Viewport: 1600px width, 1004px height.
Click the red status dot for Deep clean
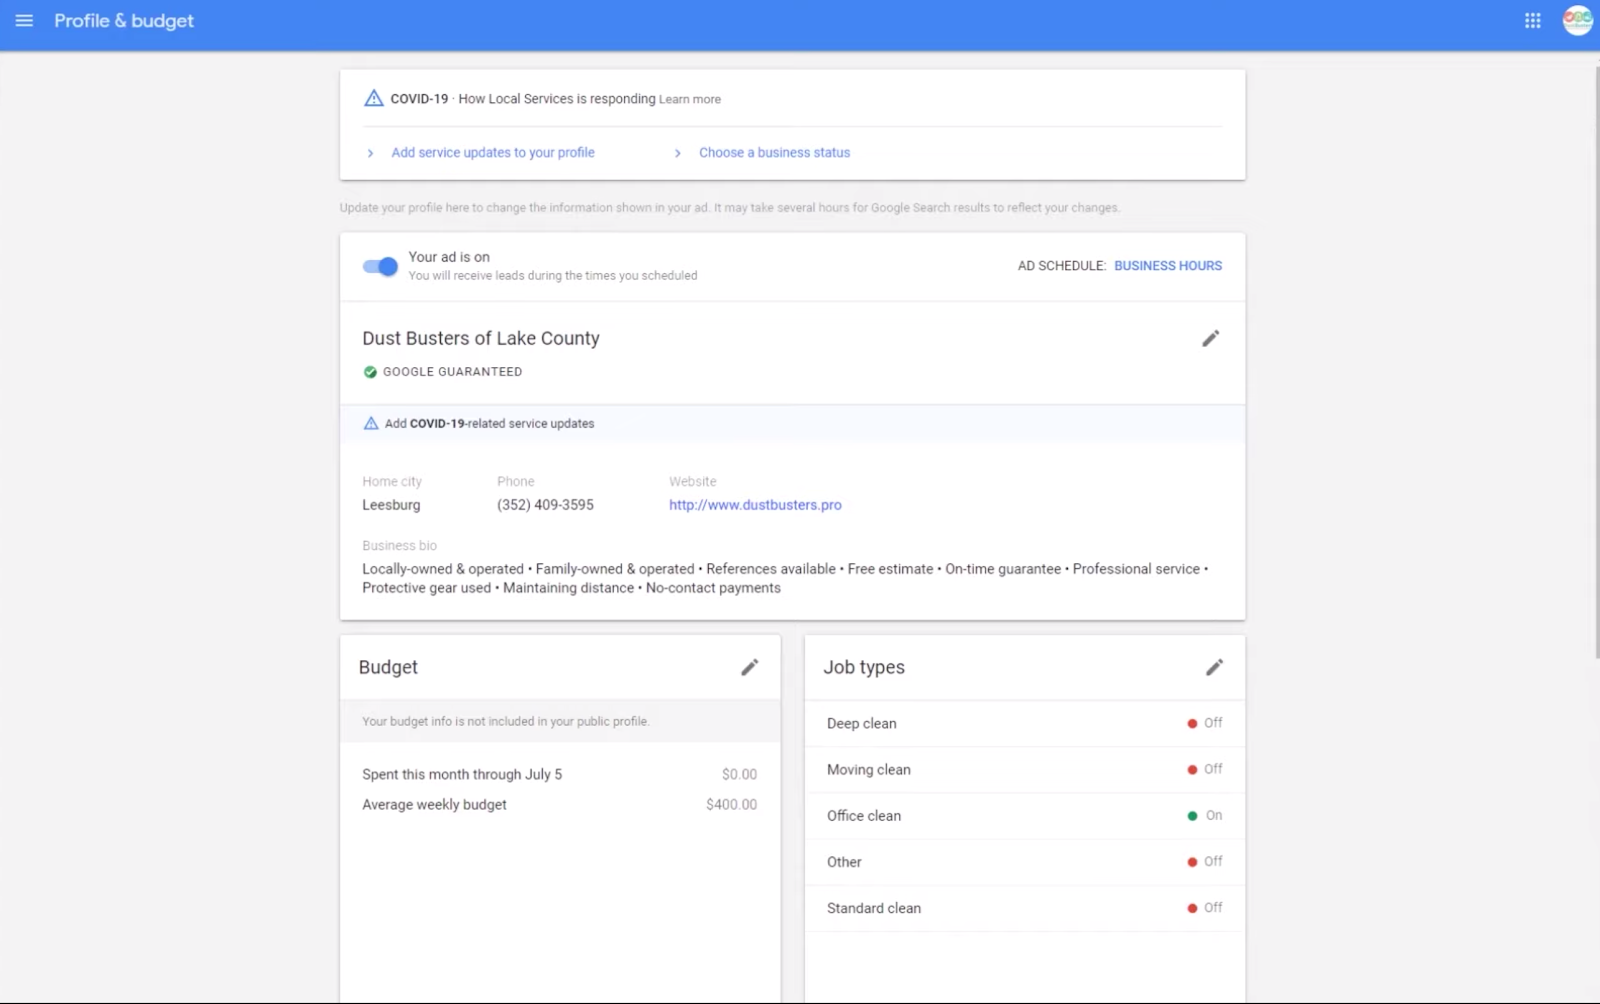pos(1192,723)
